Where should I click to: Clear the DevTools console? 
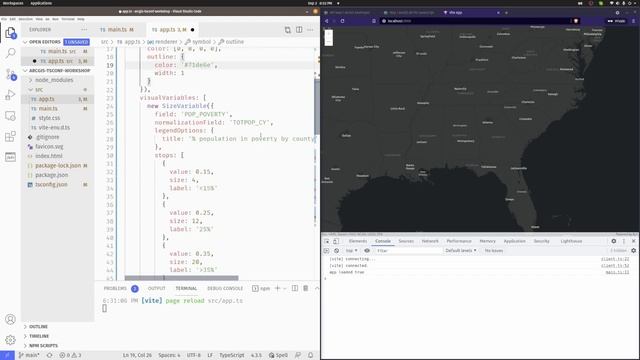point(336,251)
